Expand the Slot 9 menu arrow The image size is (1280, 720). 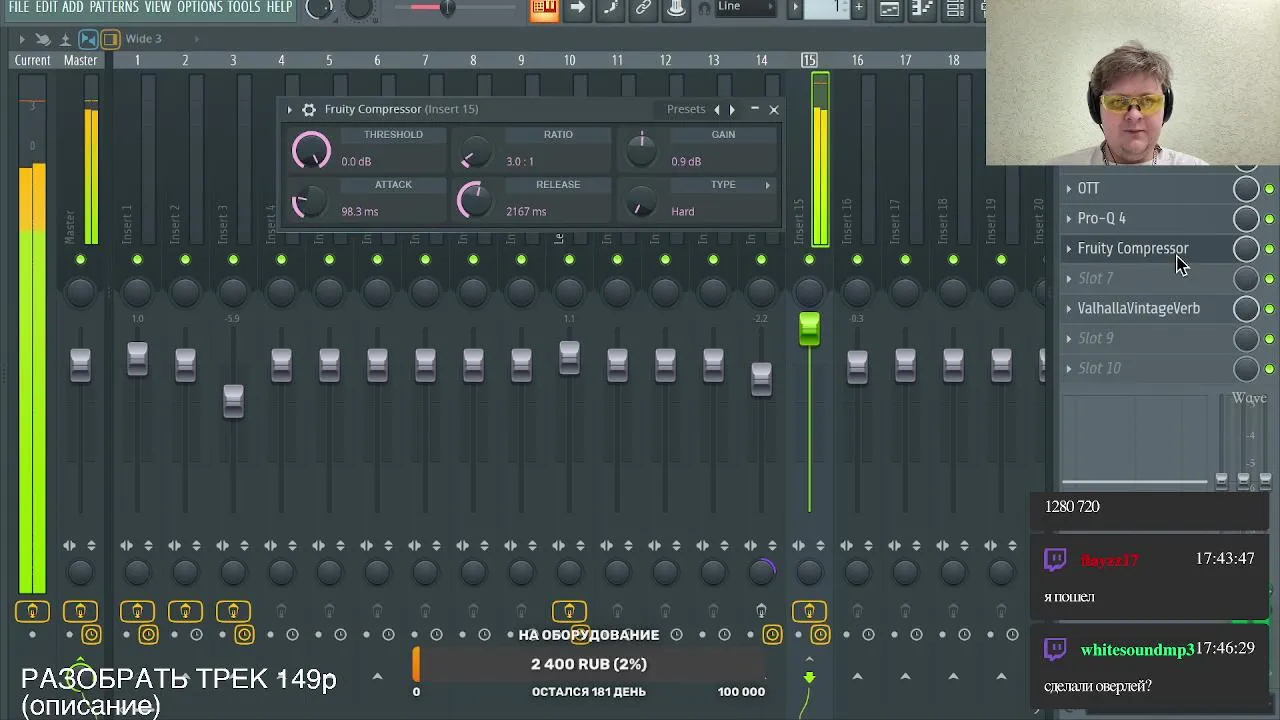pyautogui.click(x=1069, y=338)
